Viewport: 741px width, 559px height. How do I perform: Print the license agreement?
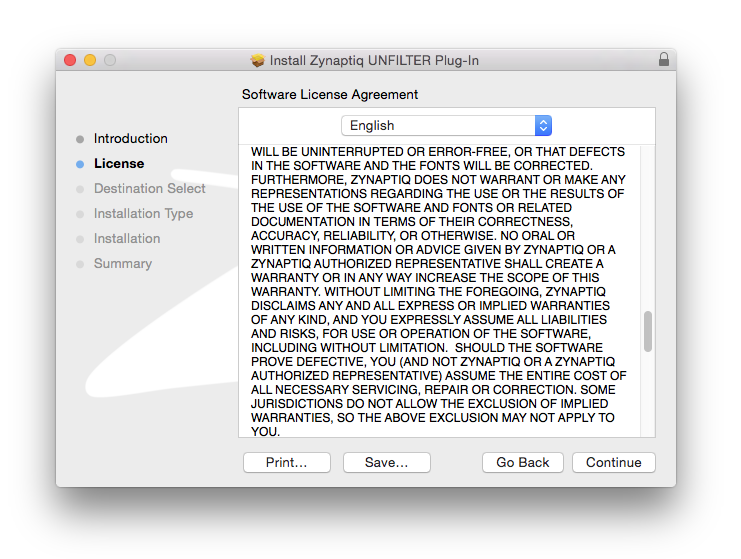pyautogui.click(x=287, y=462)
